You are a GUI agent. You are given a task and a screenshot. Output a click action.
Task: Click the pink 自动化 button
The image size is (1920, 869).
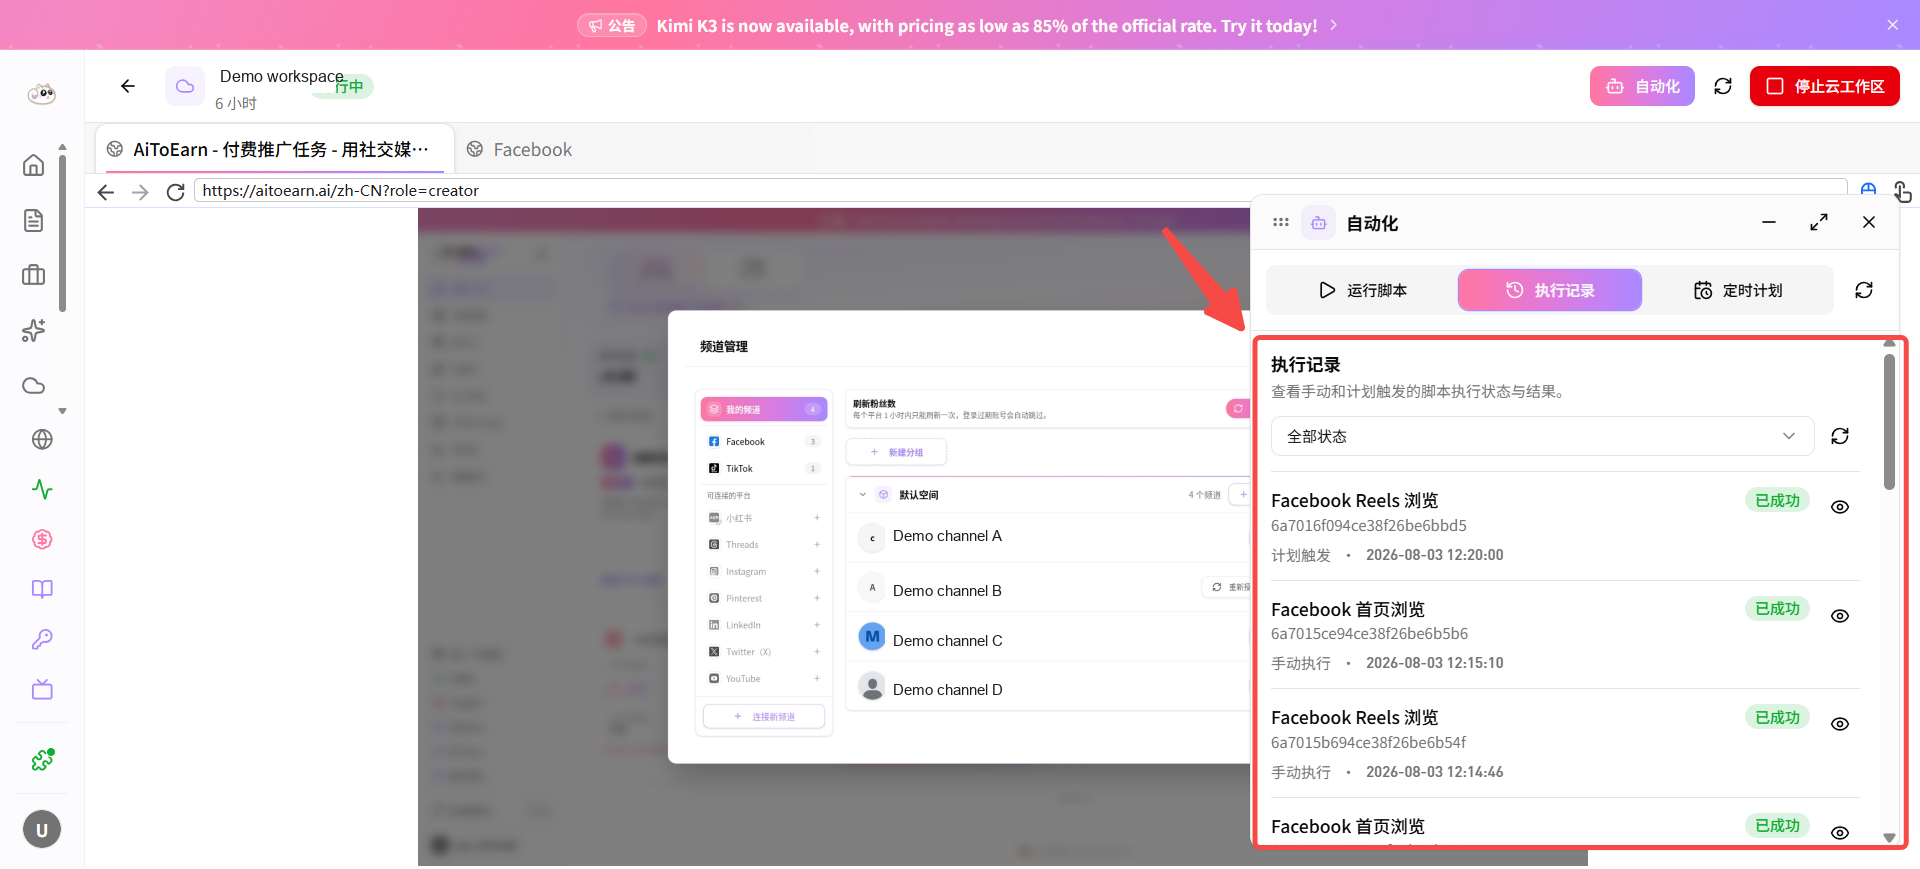tap(1642, 86)
